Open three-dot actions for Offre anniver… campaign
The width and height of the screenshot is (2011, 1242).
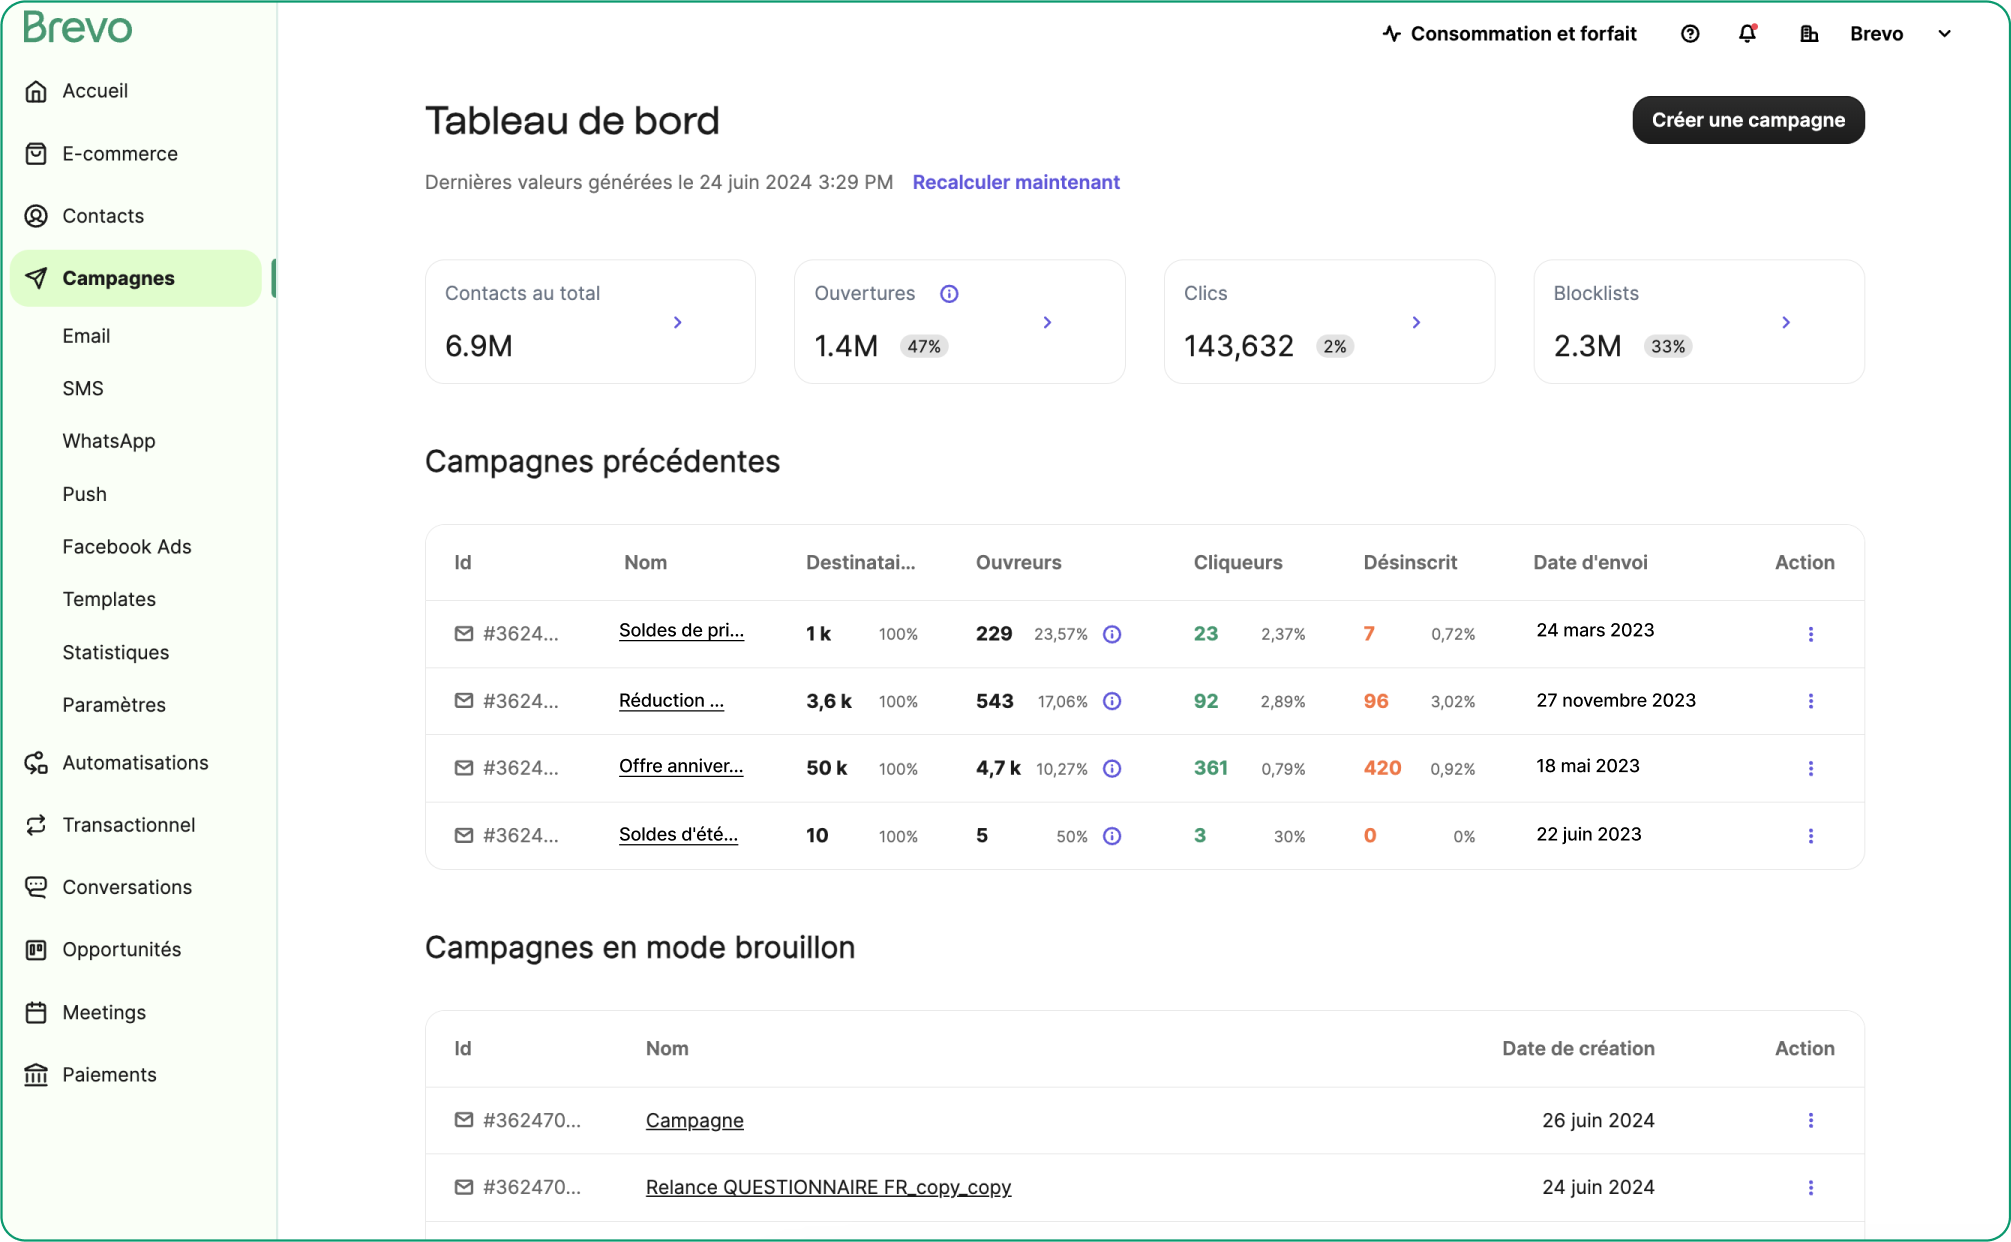point(1810,768)
